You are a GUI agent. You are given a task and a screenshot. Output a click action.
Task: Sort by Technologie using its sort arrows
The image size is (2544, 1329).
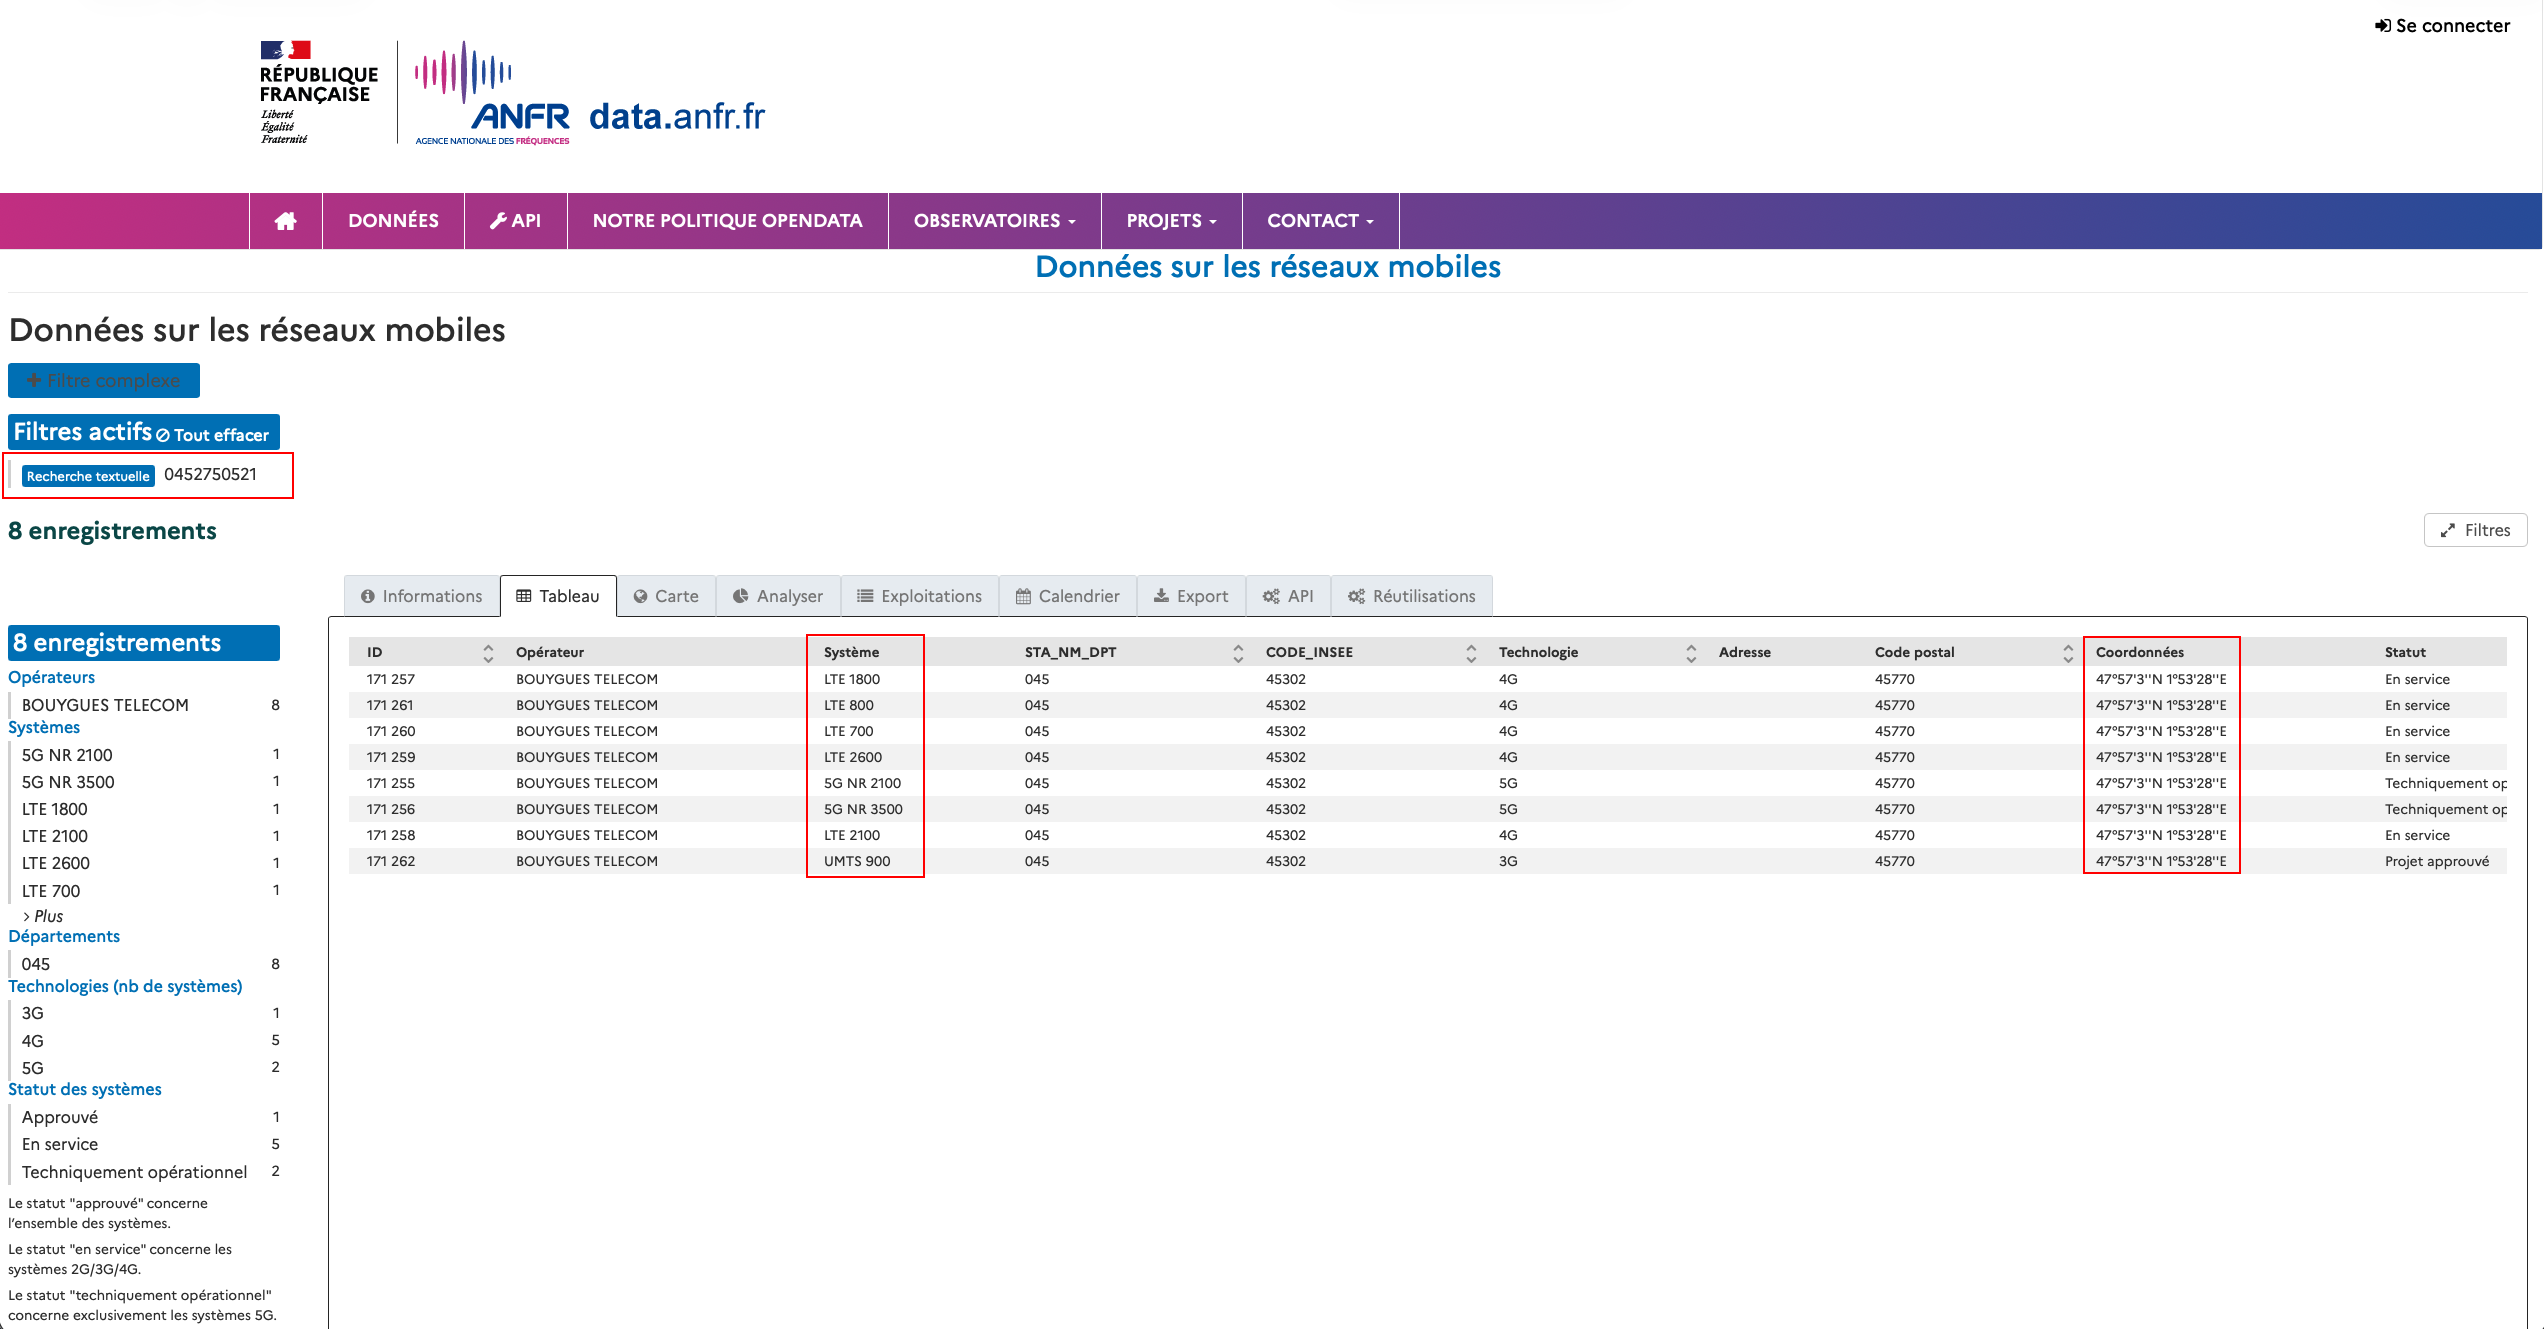click(x=1691, y=653)
